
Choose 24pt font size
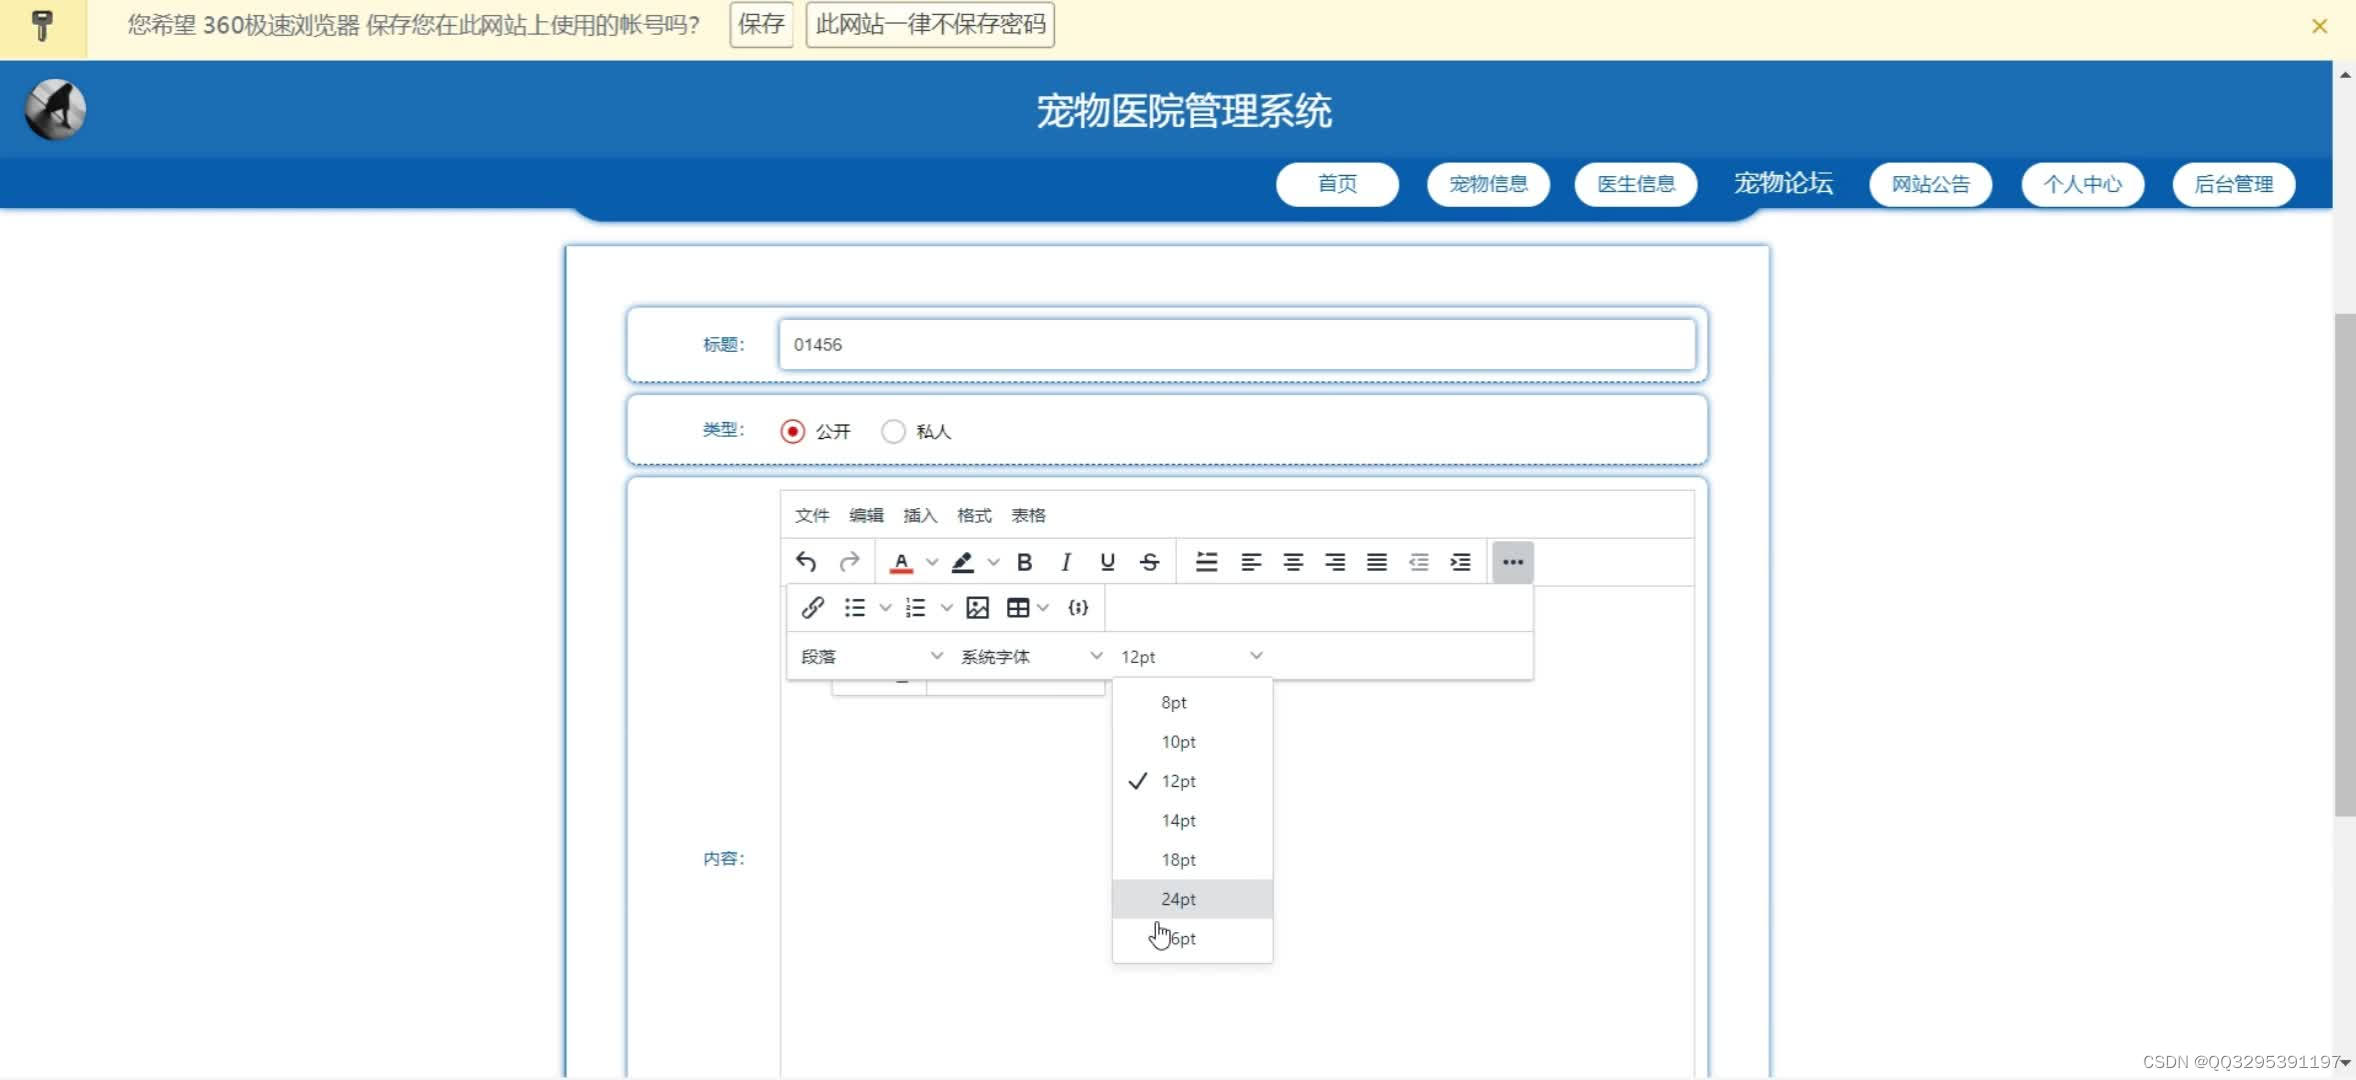click(1192, 899)
